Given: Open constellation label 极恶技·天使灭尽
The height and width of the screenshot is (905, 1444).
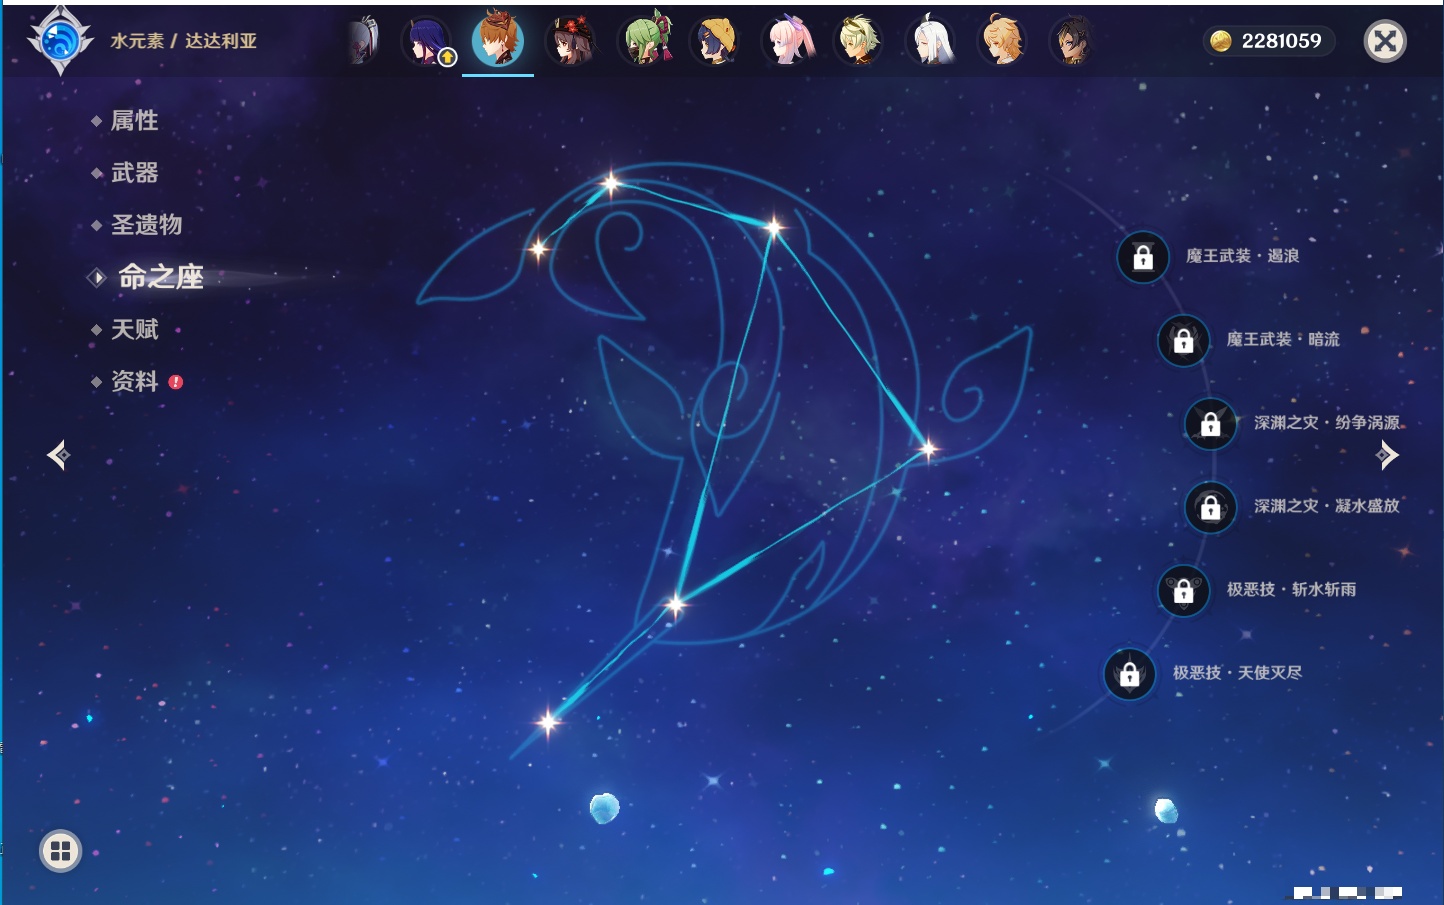Looking at the screenshot, I should (1237, 672).
